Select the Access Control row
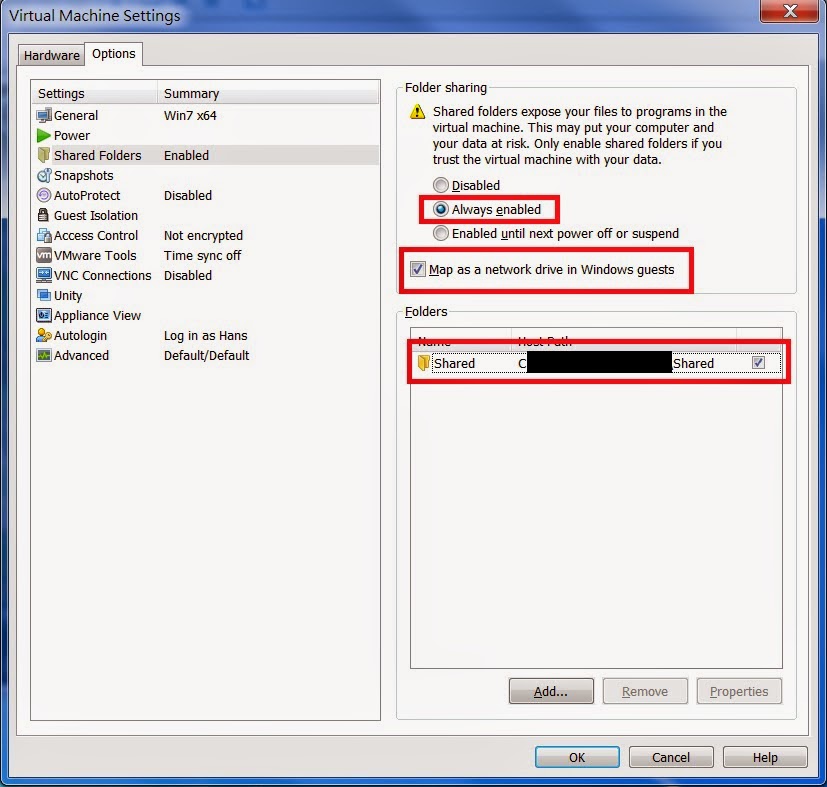This screenshot has height=787, width=827. (205, 235)
